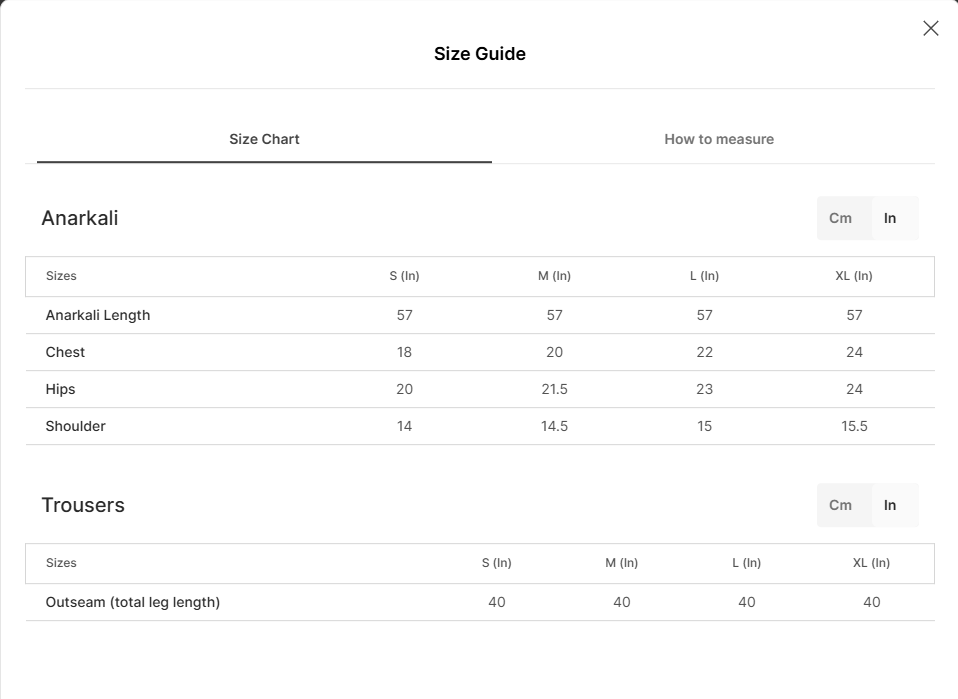
Task: Close the Size Guide dialog
Action: coord(930,29)
